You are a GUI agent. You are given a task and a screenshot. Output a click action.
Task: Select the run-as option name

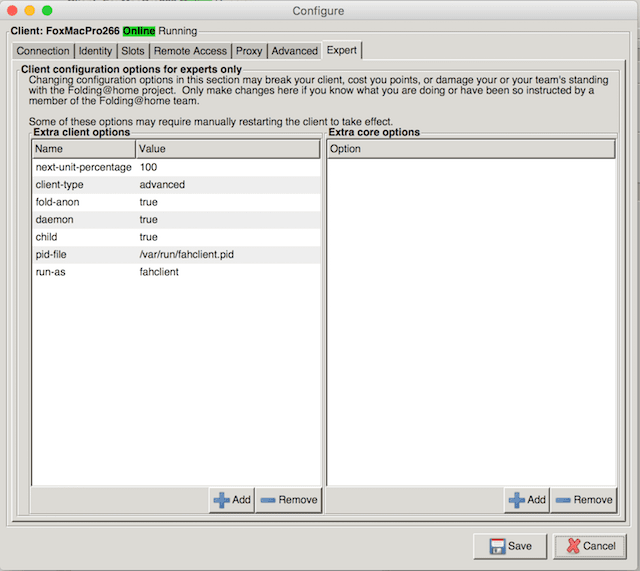51,272
